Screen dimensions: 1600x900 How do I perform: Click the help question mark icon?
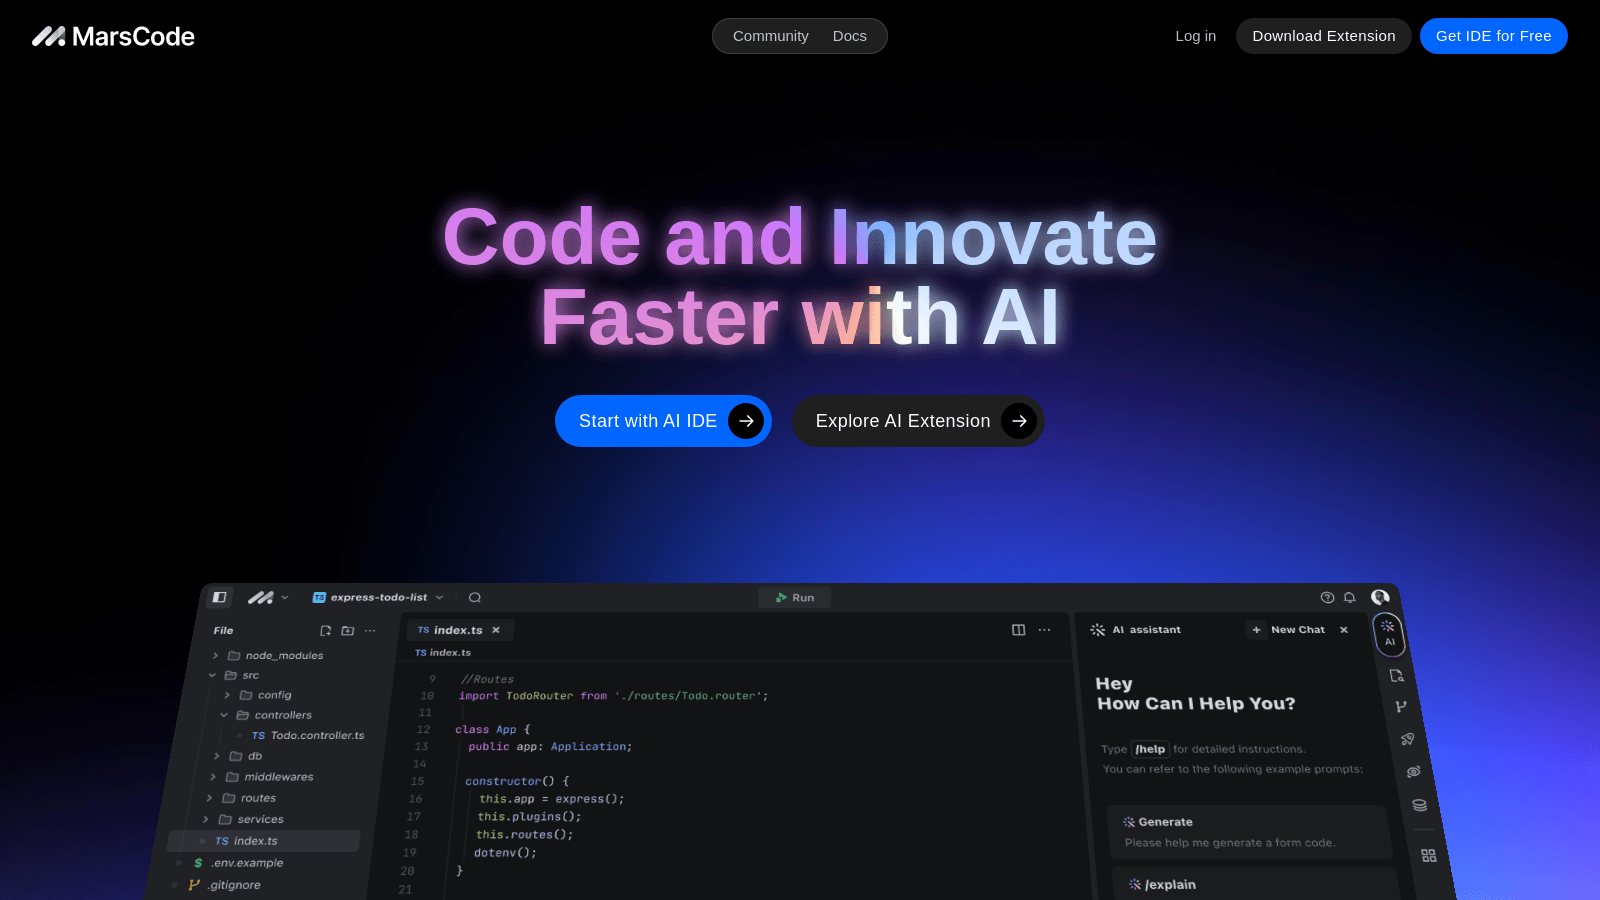coord(1327,597)
